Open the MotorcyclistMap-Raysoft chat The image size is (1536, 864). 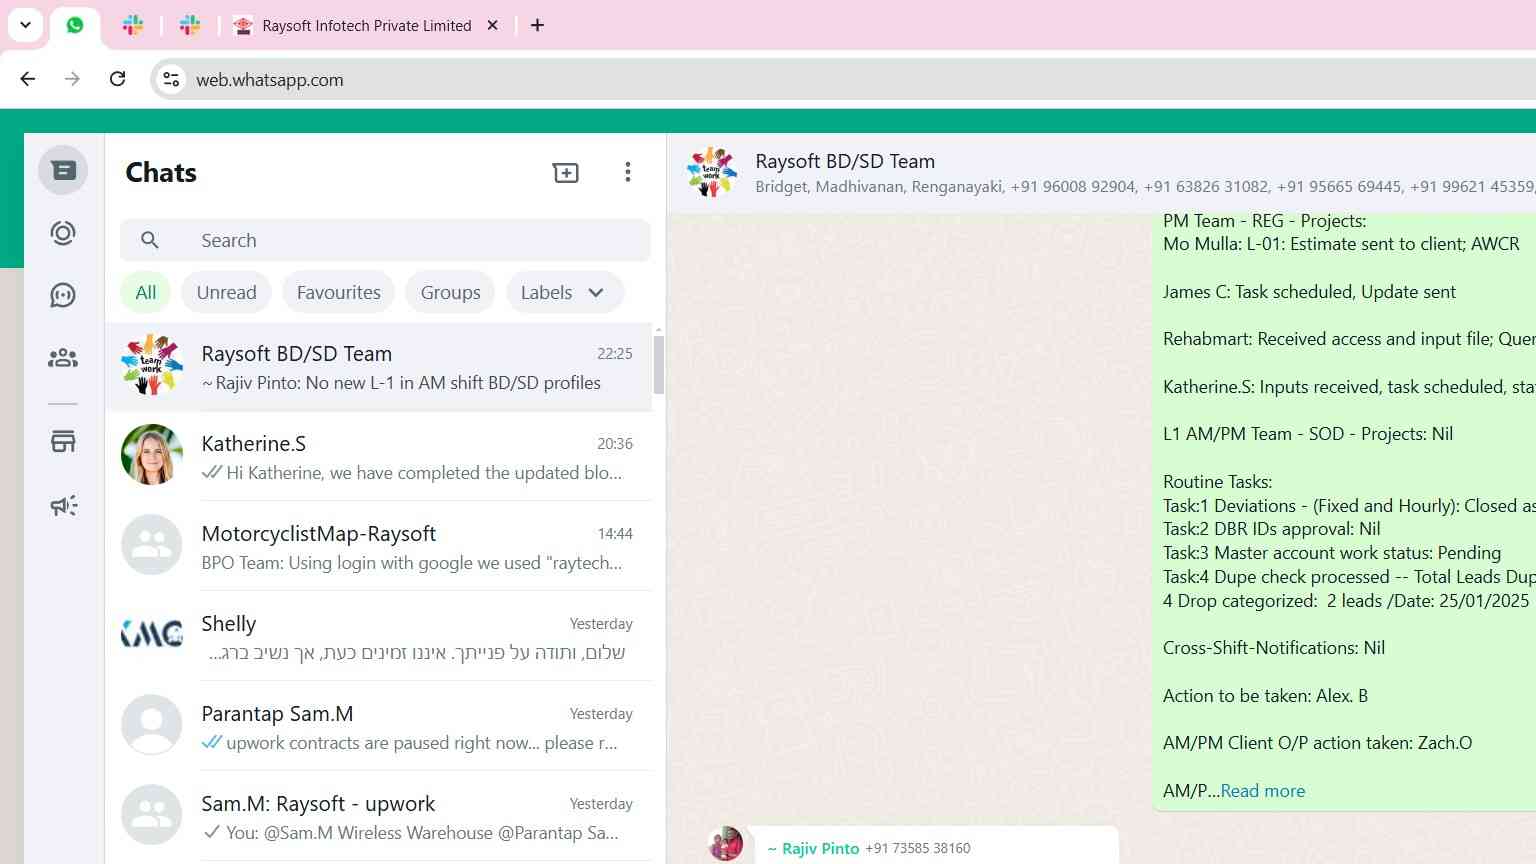tap(379, 547)
